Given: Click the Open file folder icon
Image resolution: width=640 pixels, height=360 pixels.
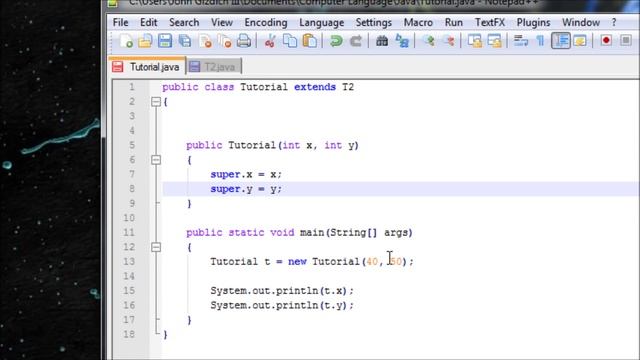Looking at the screenshot, I should coord(145,41).
